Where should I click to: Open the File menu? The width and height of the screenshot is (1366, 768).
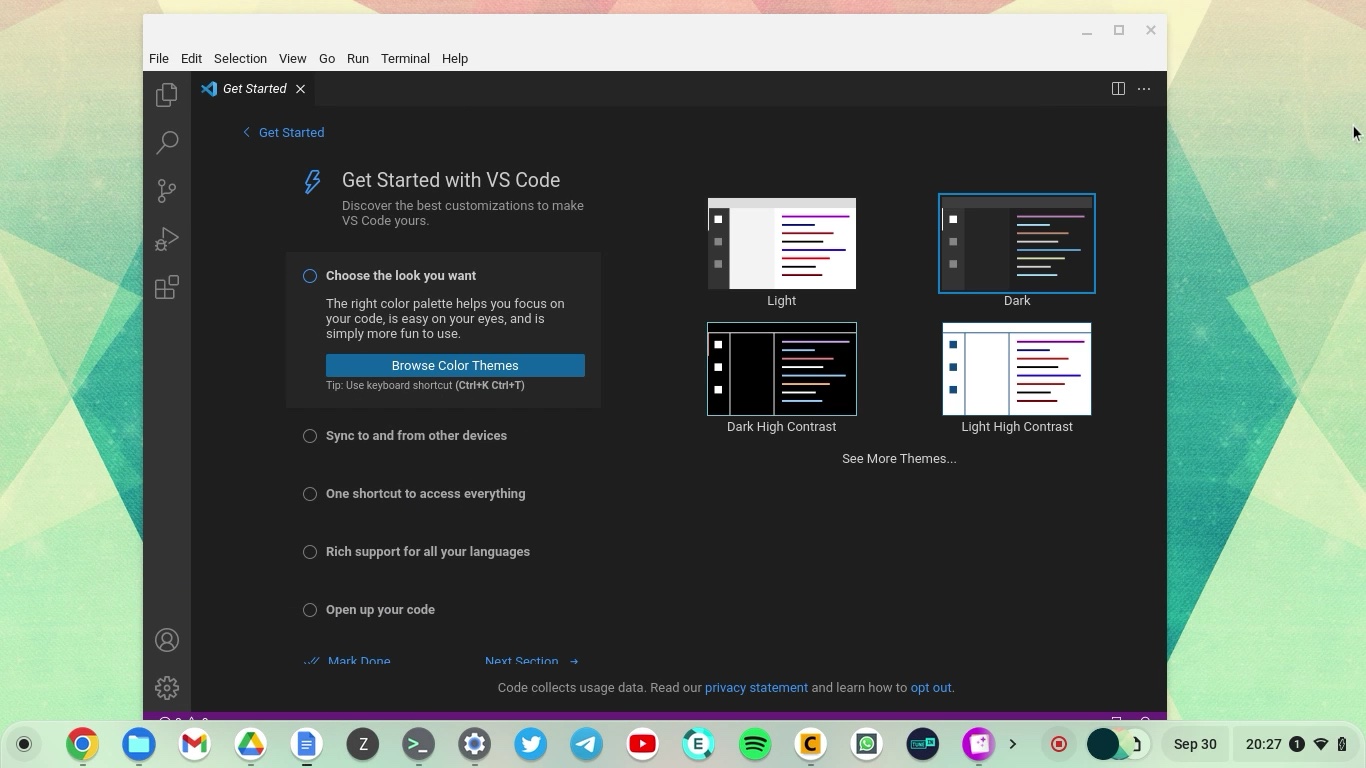pos(159,58)
